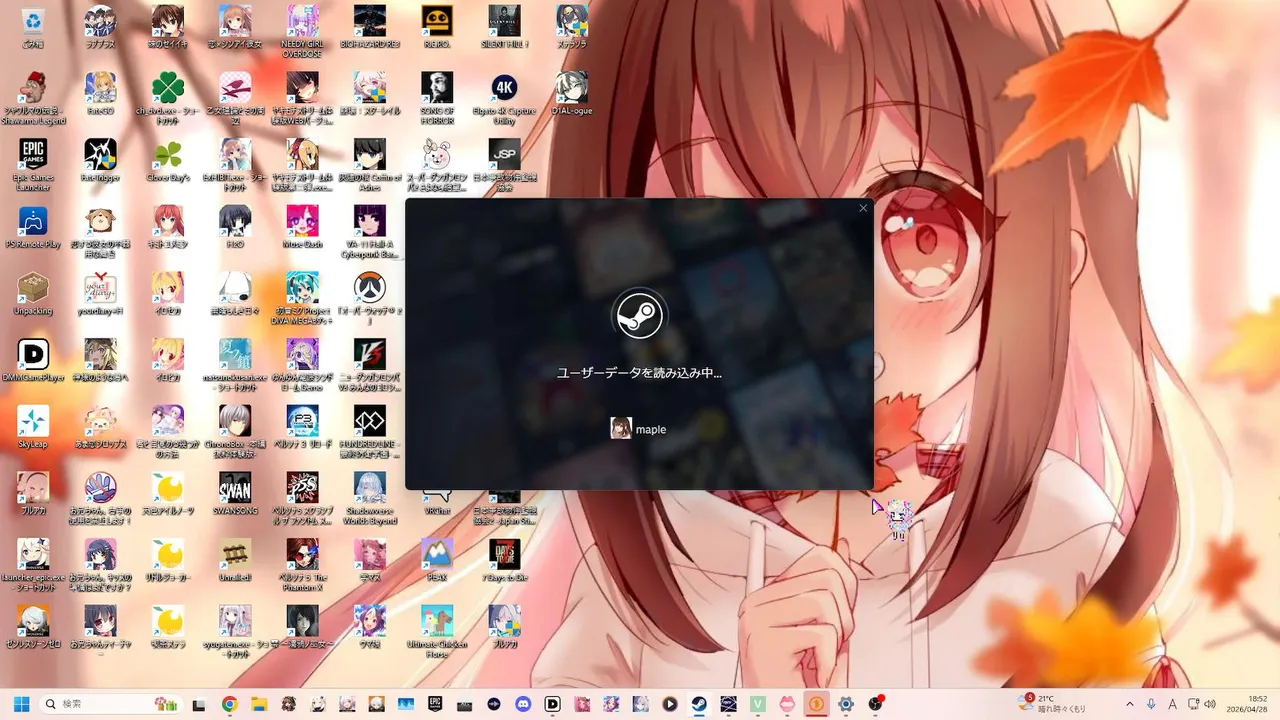Select Elgato 4K Capture Utility icon
The height and width of the screenshot is (720, 1280).
click(x=504, y=99)
